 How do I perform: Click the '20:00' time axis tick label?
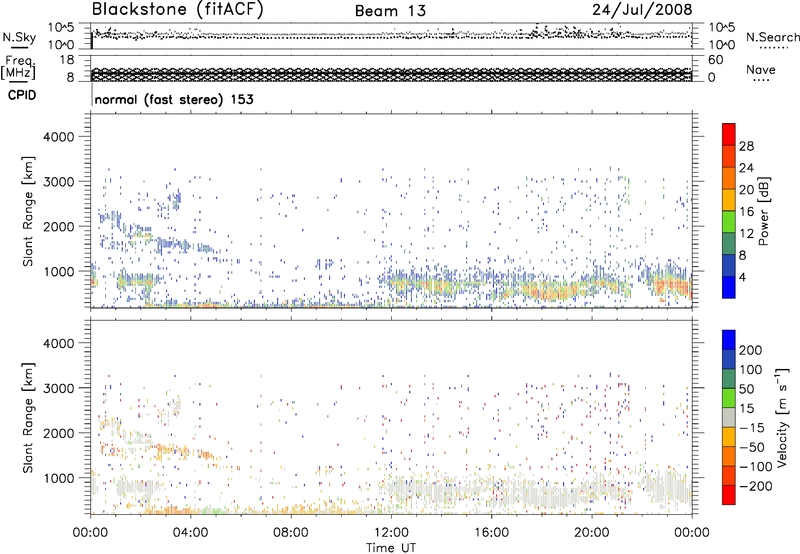[591, 533]
